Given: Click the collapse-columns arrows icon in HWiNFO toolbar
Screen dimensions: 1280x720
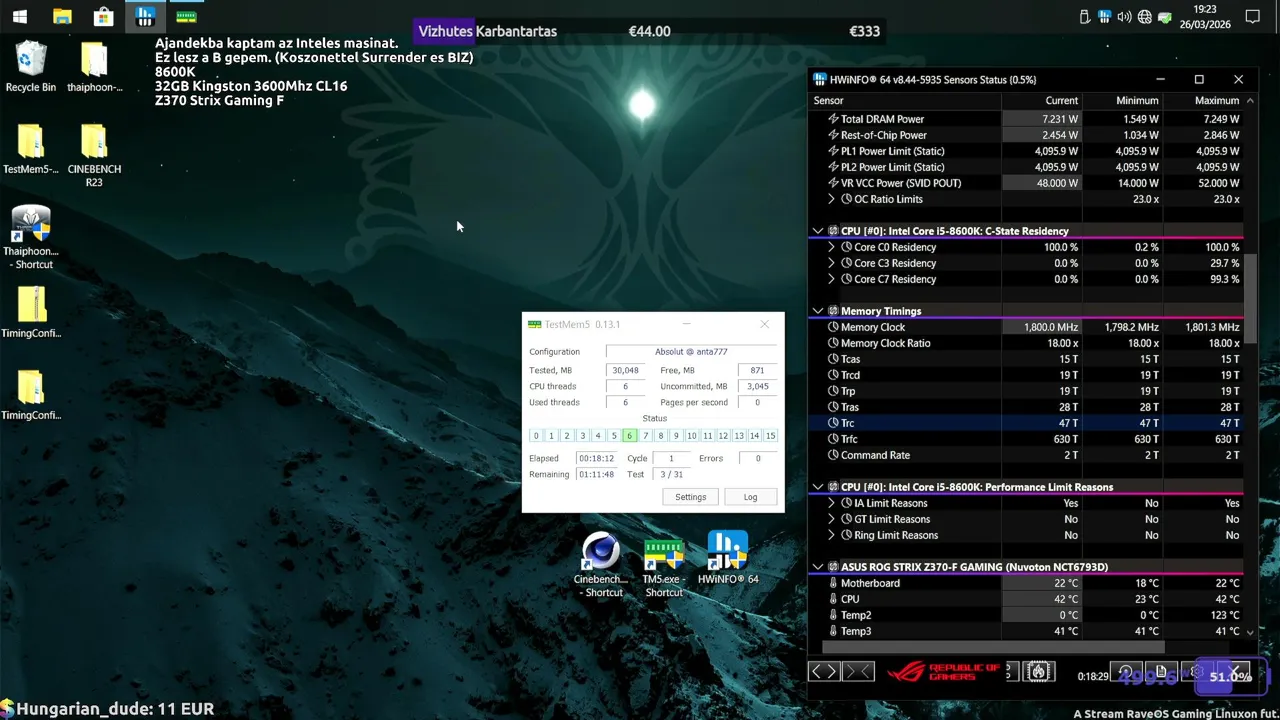Looking at the screenshot, I should pyautogui.click(x=859, y=672).
